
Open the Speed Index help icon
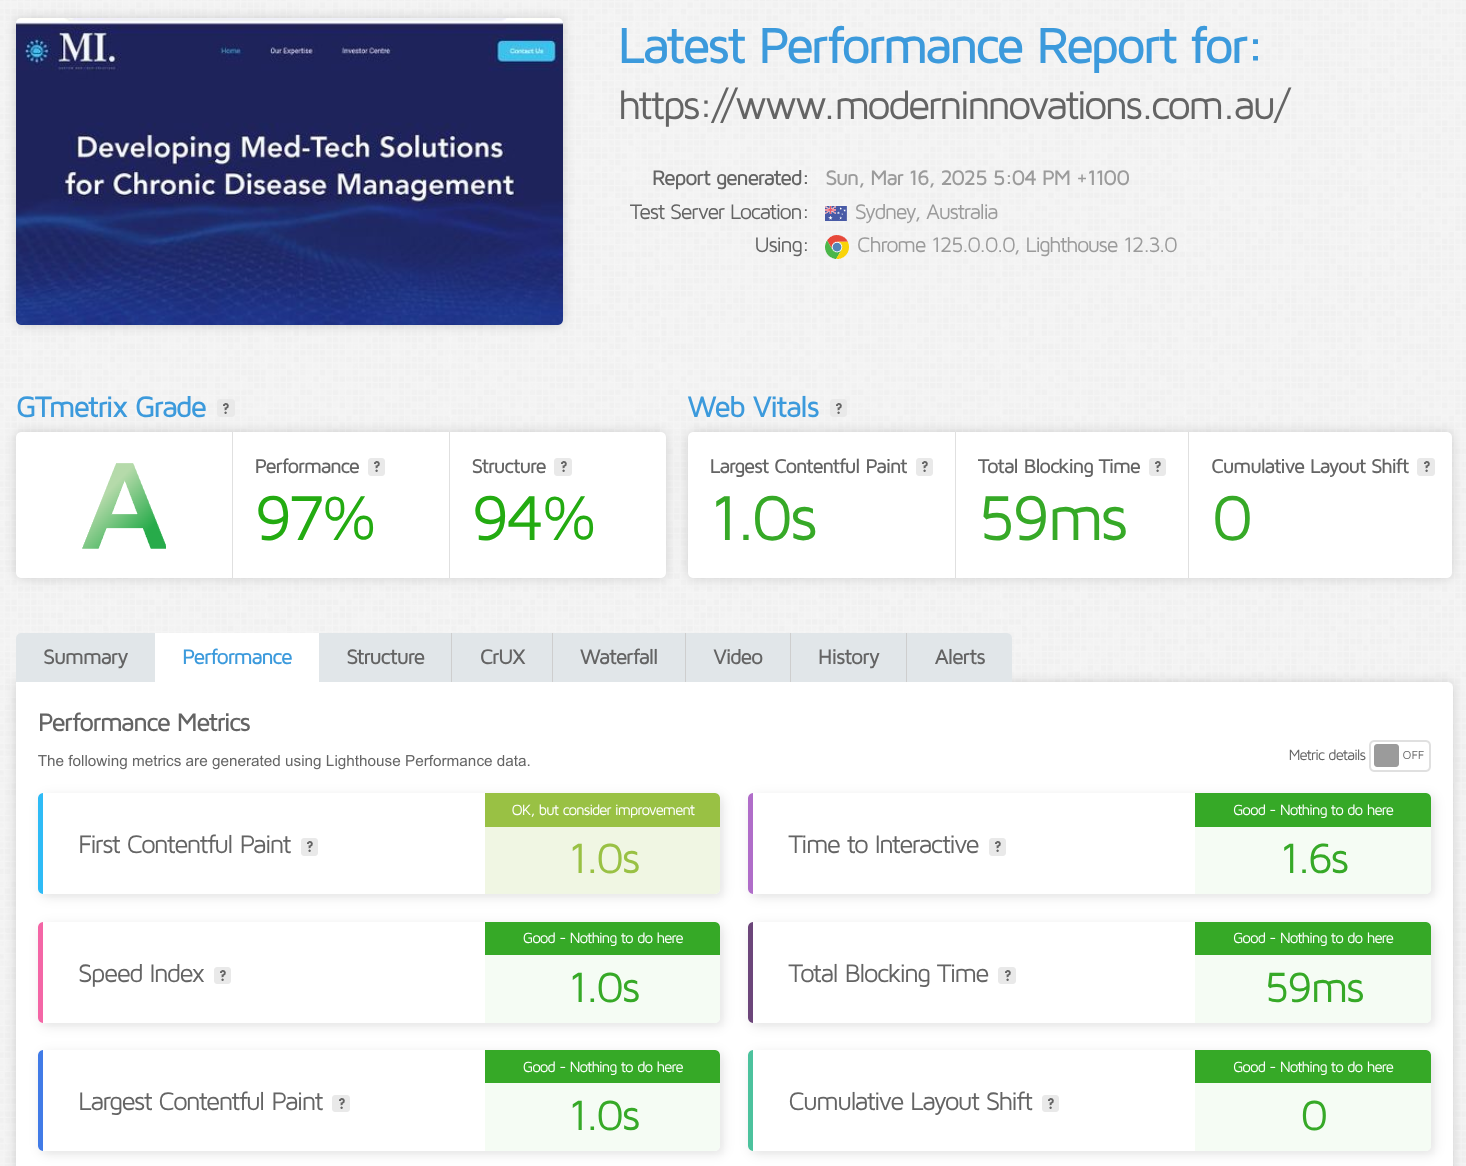(x=223, y=975)
